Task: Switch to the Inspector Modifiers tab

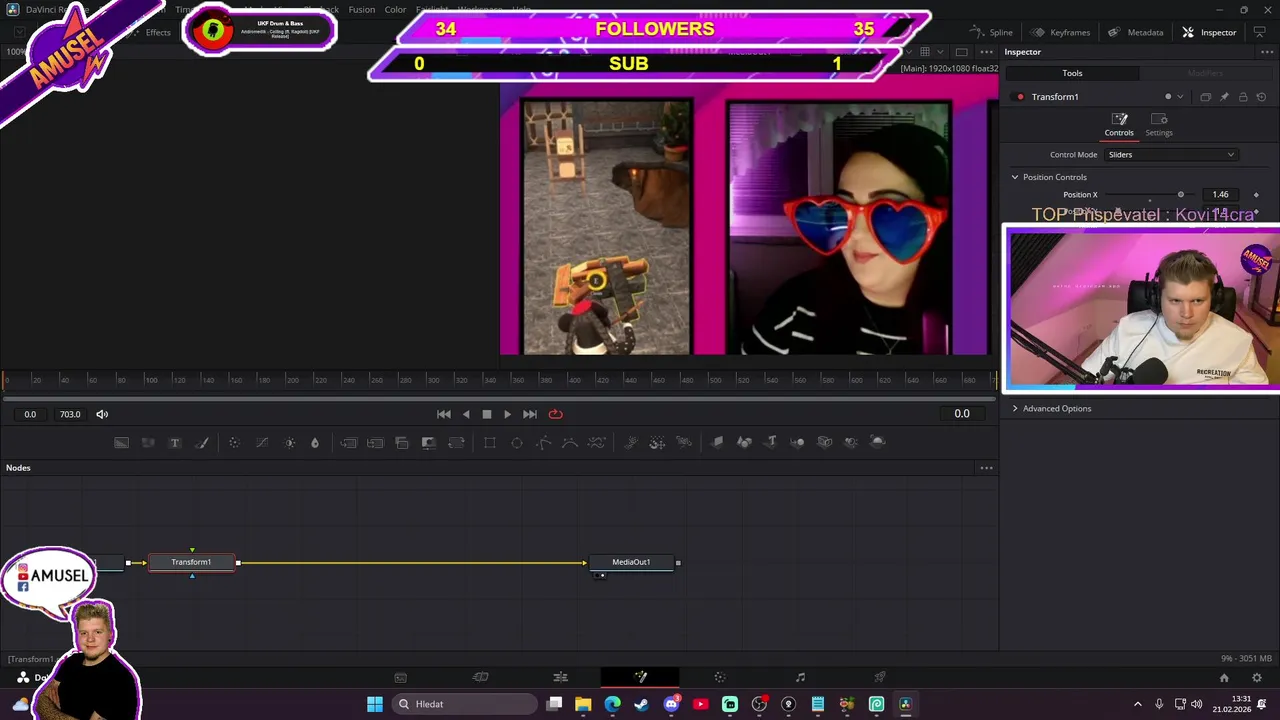Action: (1205, 73)
